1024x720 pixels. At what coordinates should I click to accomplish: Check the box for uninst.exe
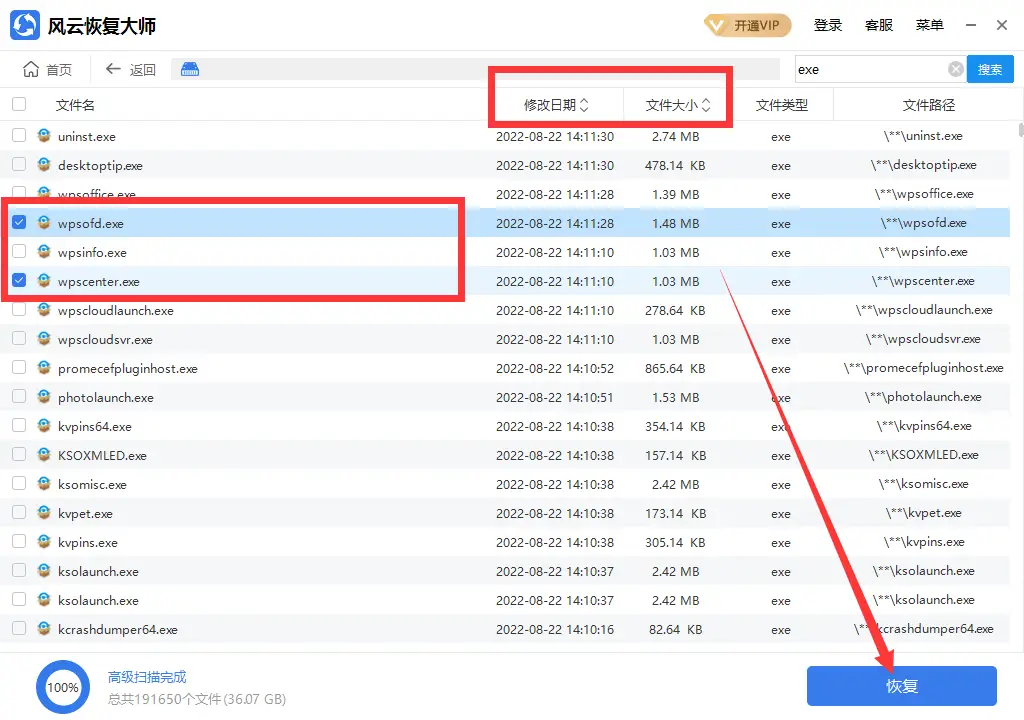point(19,135)
